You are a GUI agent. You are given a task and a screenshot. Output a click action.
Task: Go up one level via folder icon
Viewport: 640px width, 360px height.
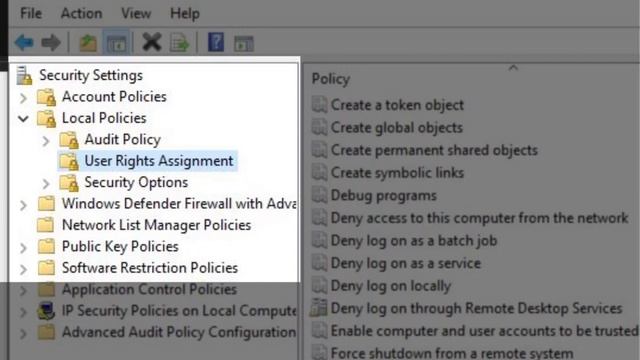[88, 43]
